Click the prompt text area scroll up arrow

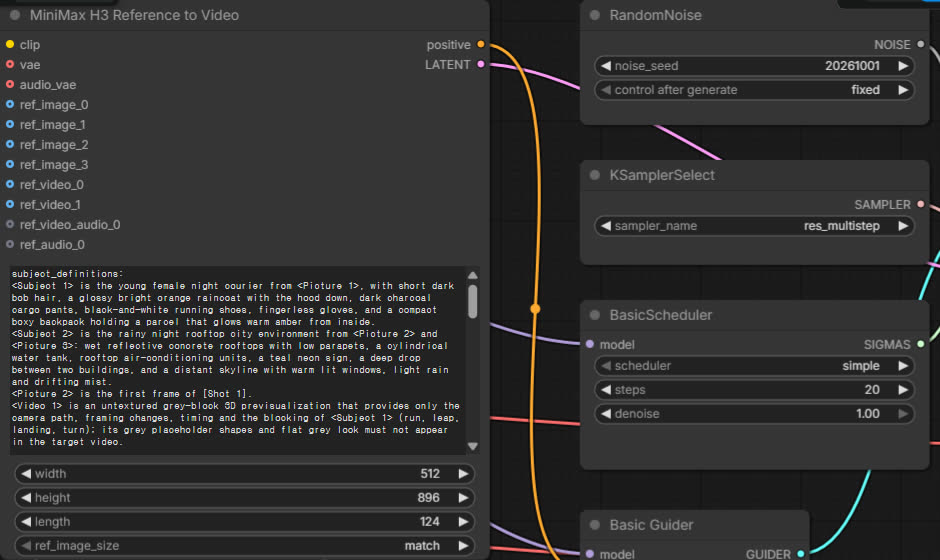click(472, 275)
